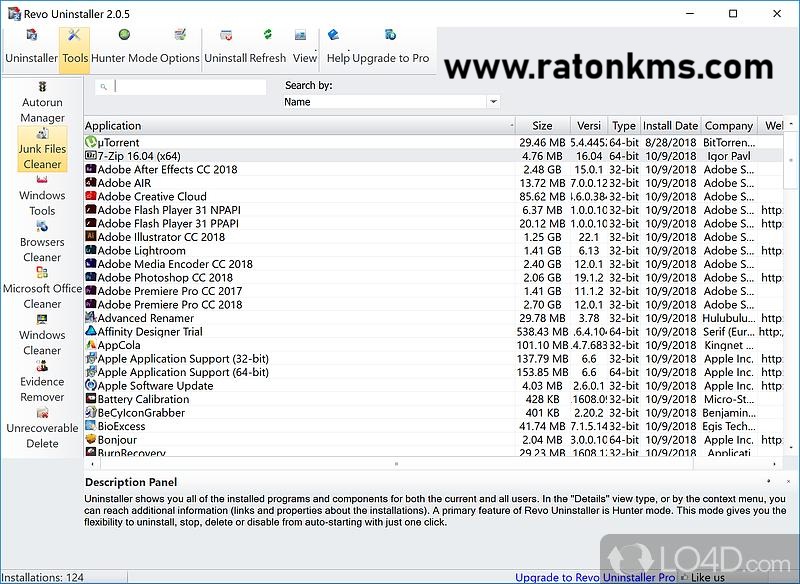
Task: Select Adobe Photoshop CC 2018
Action: point(433,277)
